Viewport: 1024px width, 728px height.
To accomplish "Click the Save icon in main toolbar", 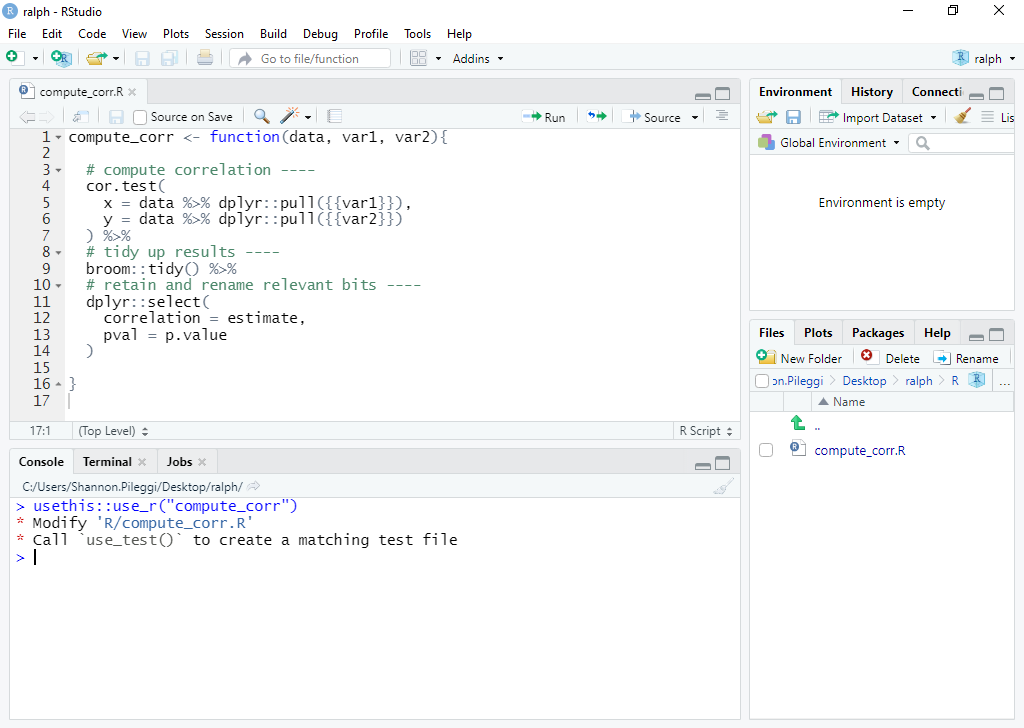I will click(x=142, y=58).
